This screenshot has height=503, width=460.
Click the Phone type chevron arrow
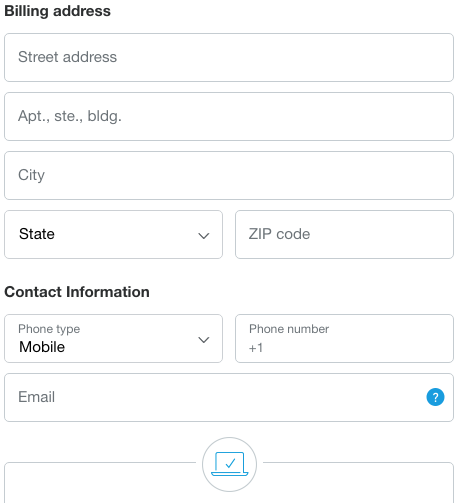point(203,340)
